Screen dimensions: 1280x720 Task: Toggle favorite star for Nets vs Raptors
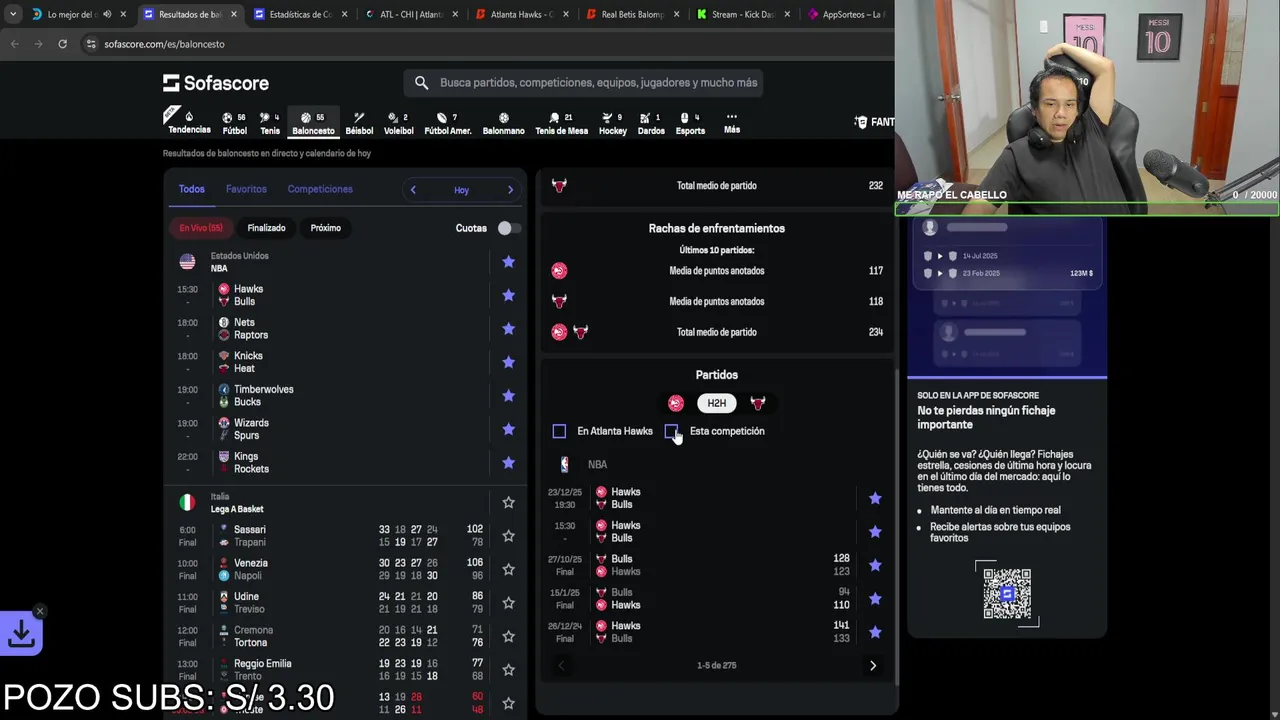[508, 329]
